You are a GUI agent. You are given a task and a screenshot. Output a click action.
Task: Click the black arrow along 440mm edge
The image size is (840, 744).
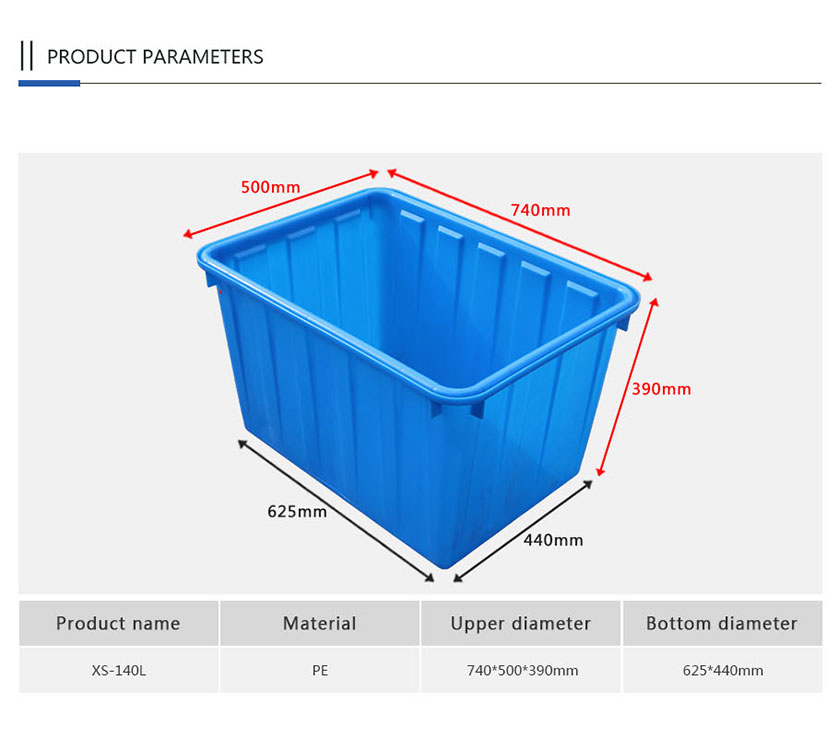coord(523,531)
